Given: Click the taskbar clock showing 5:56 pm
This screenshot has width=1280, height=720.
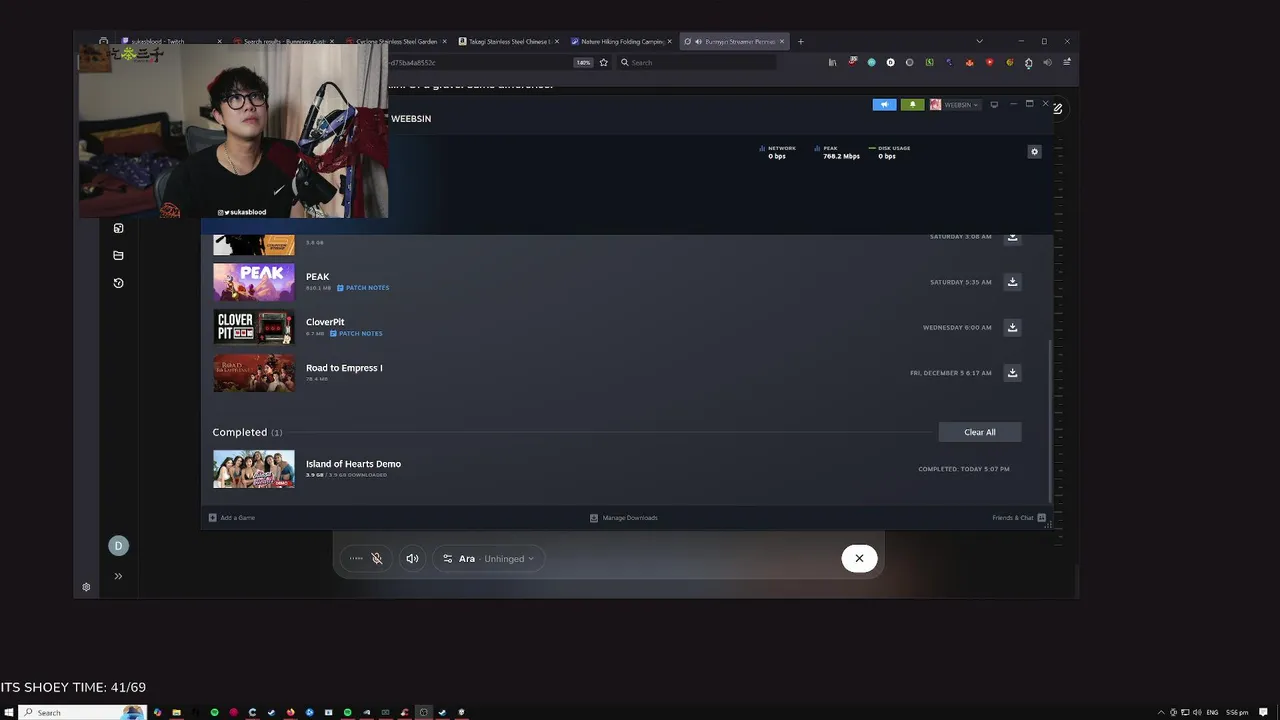Looking at the screenshot, I should tap(1237, 712).
